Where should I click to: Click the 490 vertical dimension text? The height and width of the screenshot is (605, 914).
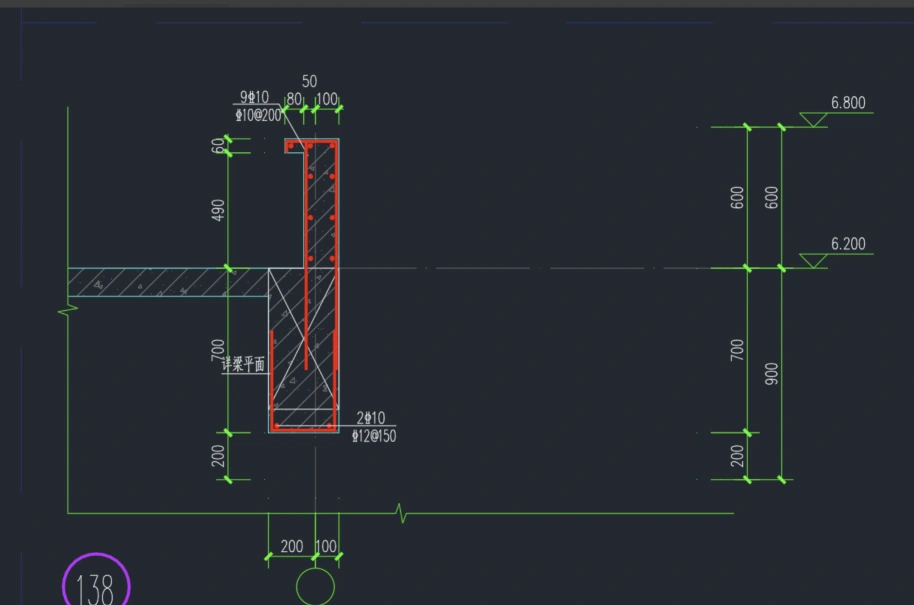[x=219, y=210]
